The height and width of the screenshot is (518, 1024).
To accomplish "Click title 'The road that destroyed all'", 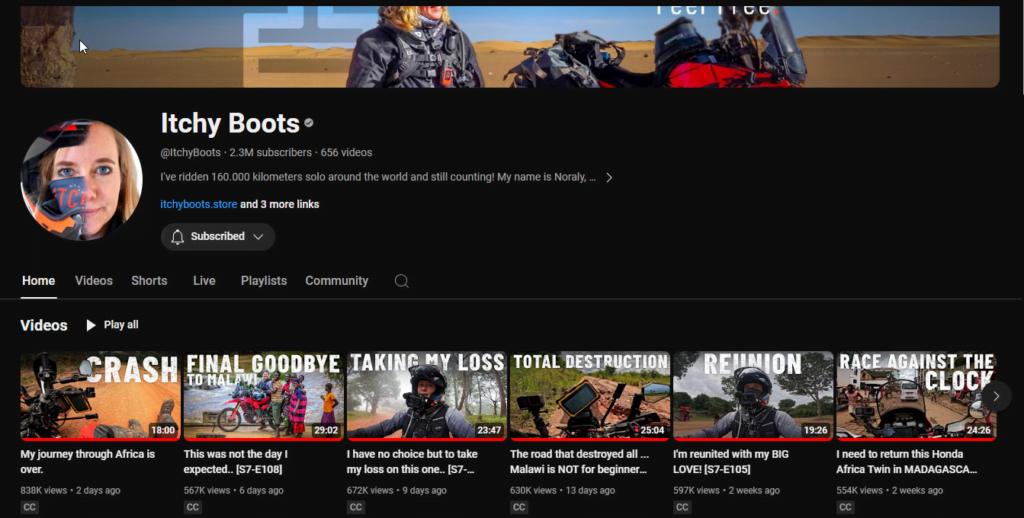I will point(579,462).
